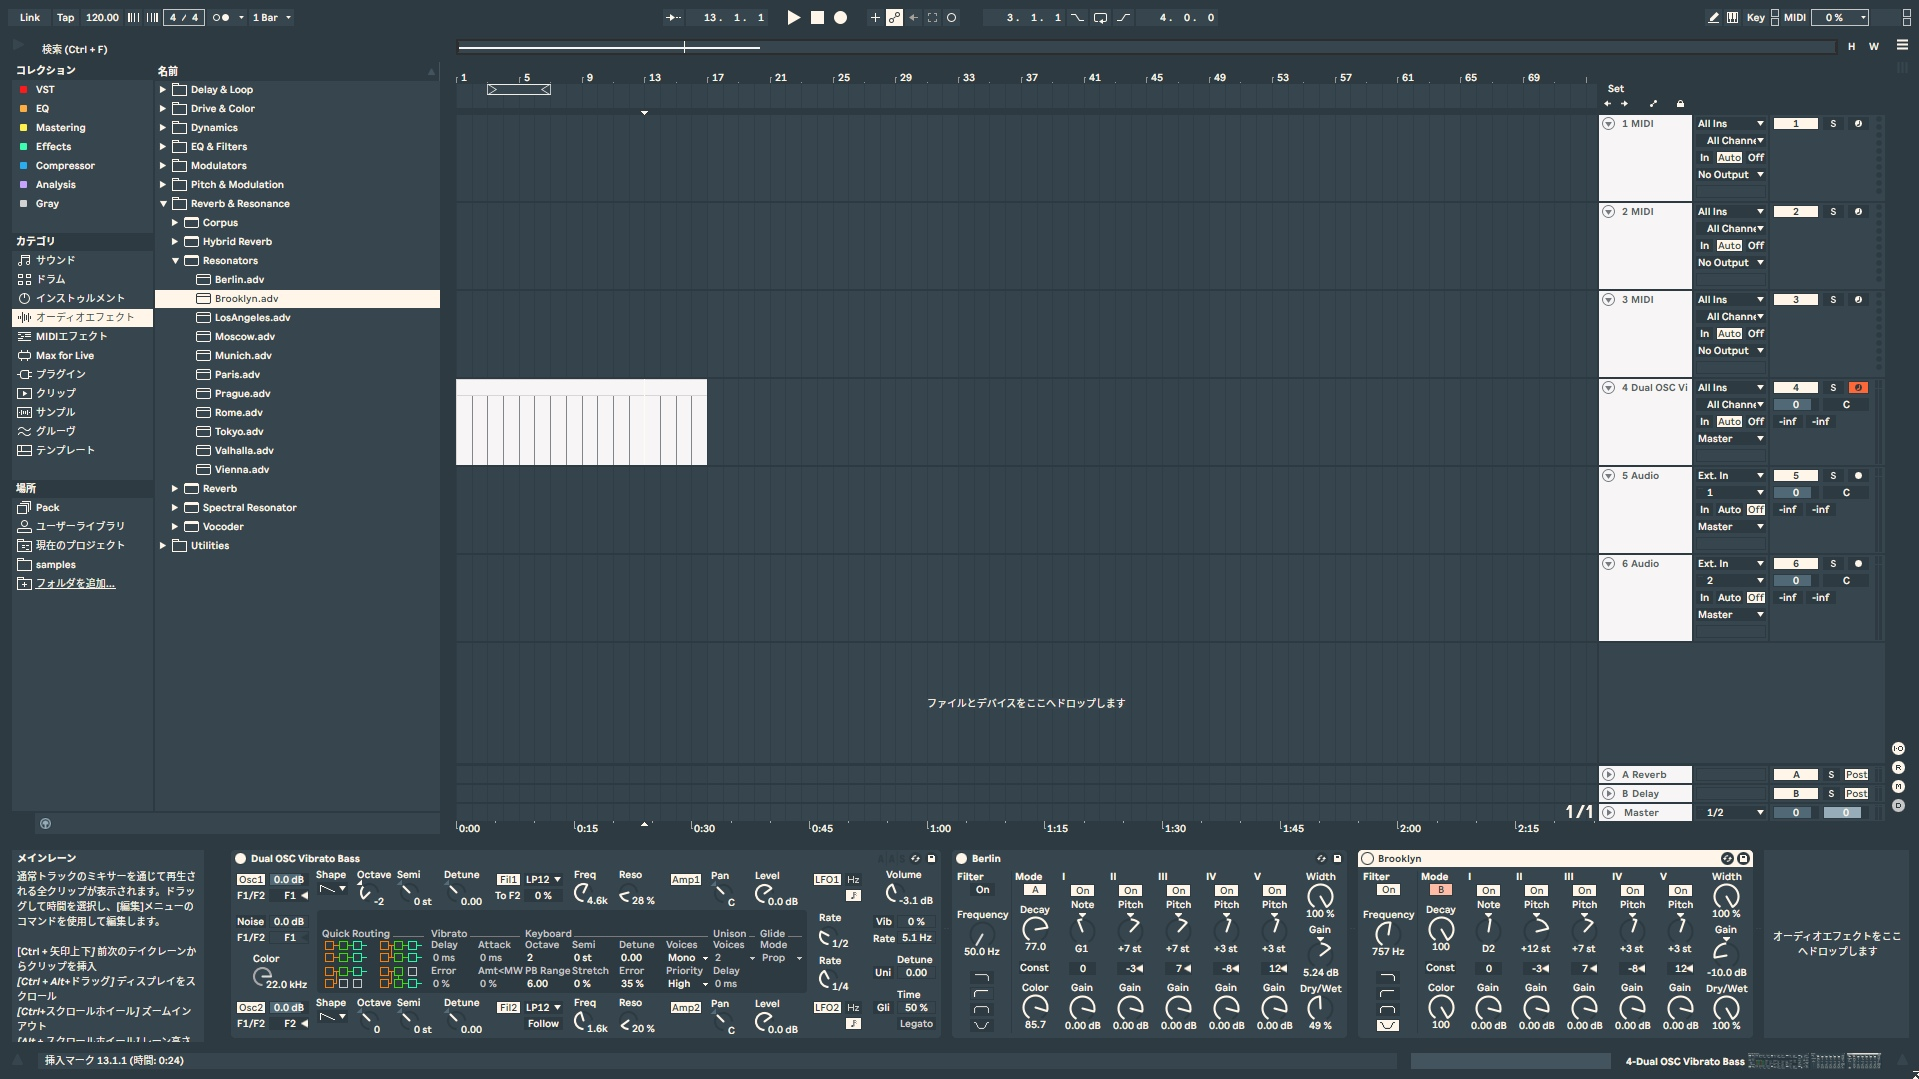The width and height of the screenshot is (1919, 1079).
Task: Select the Tokyo.adv preset in the browser
Action: point(239,432)
